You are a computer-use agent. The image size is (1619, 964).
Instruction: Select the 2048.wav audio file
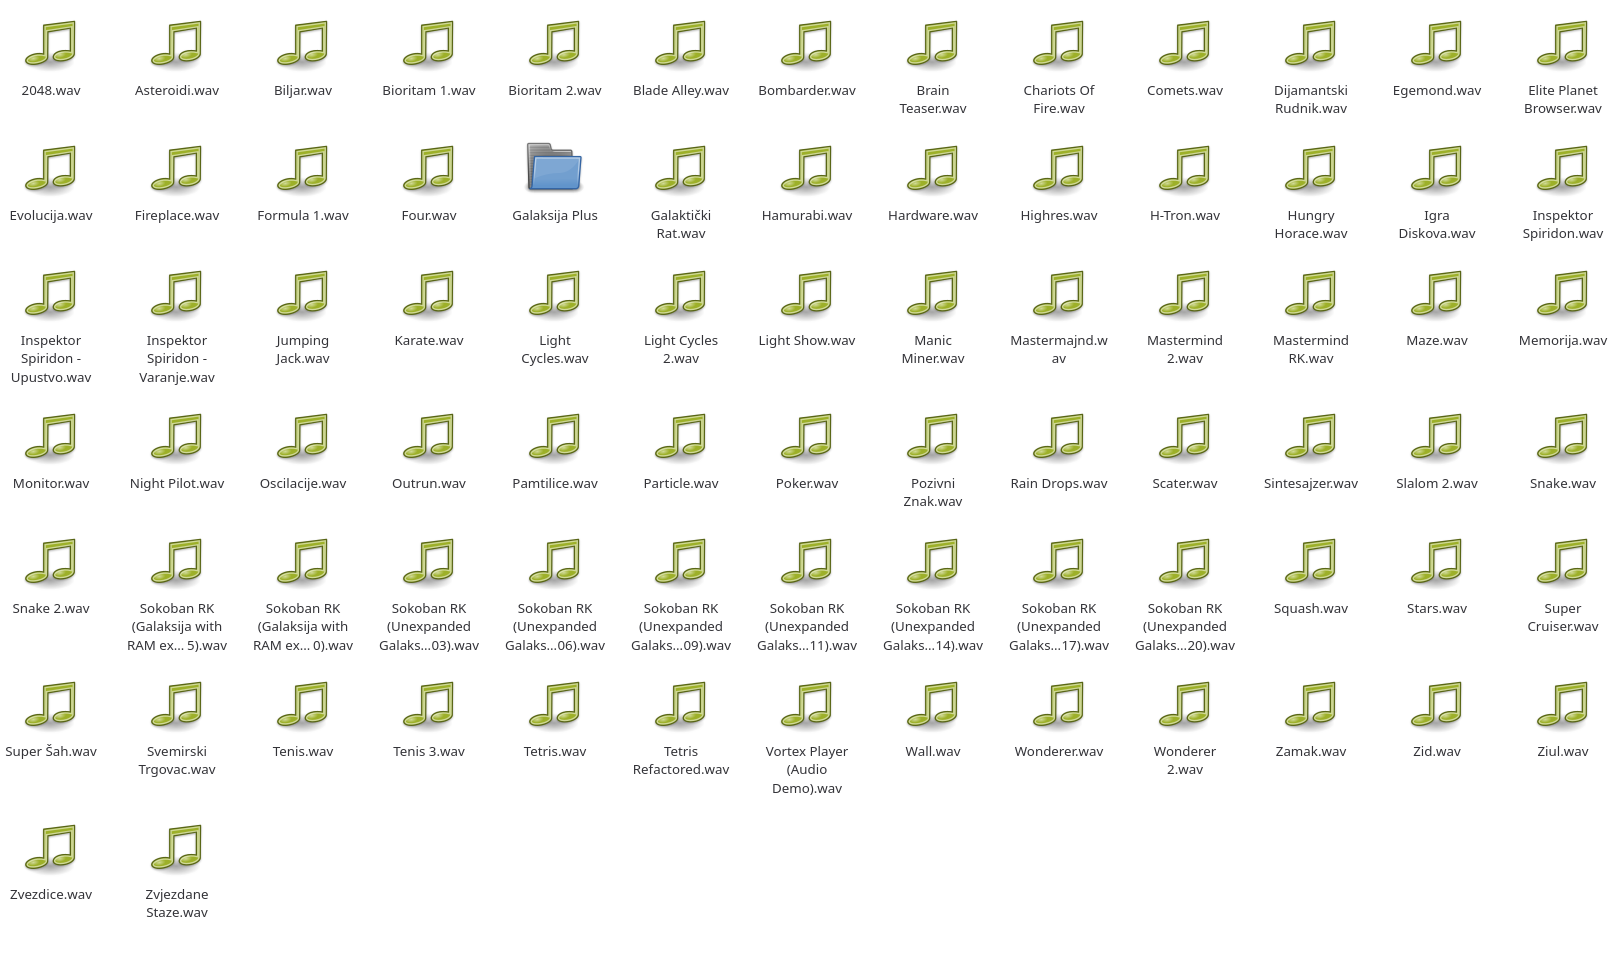[51, 47]
